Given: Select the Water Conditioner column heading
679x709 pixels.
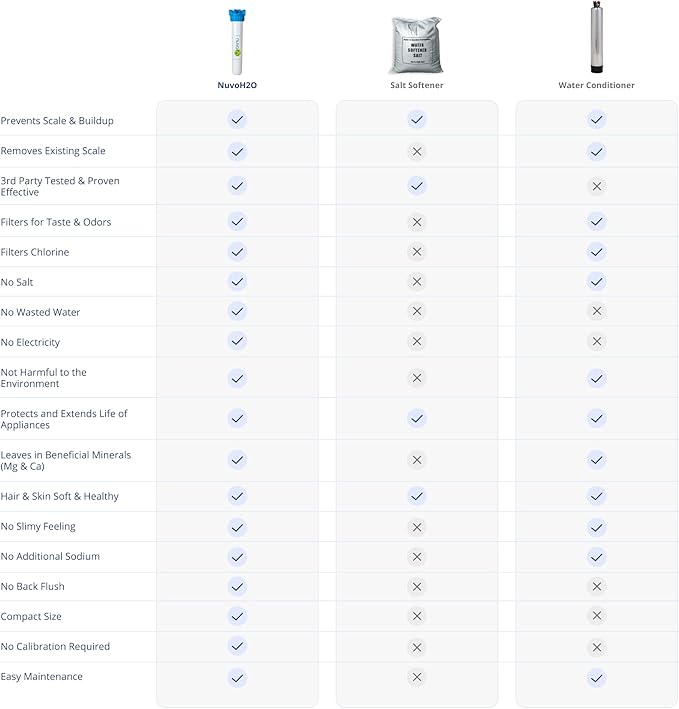Looking at the screenshot, I should point(596,86).
